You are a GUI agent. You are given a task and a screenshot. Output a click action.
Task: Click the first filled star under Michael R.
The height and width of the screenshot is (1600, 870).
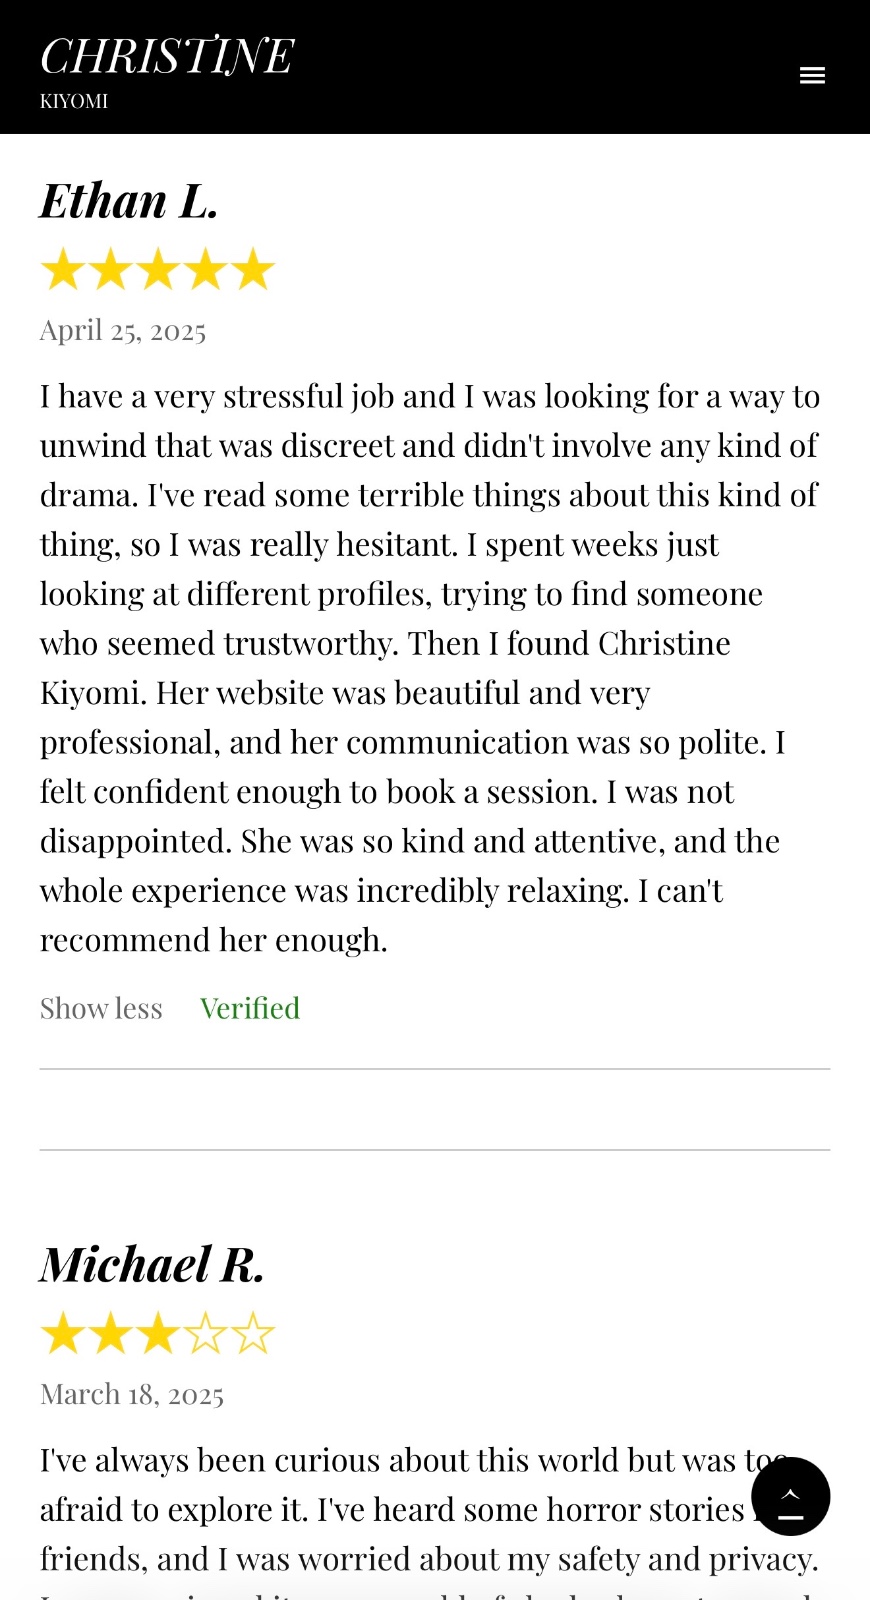63,1334
